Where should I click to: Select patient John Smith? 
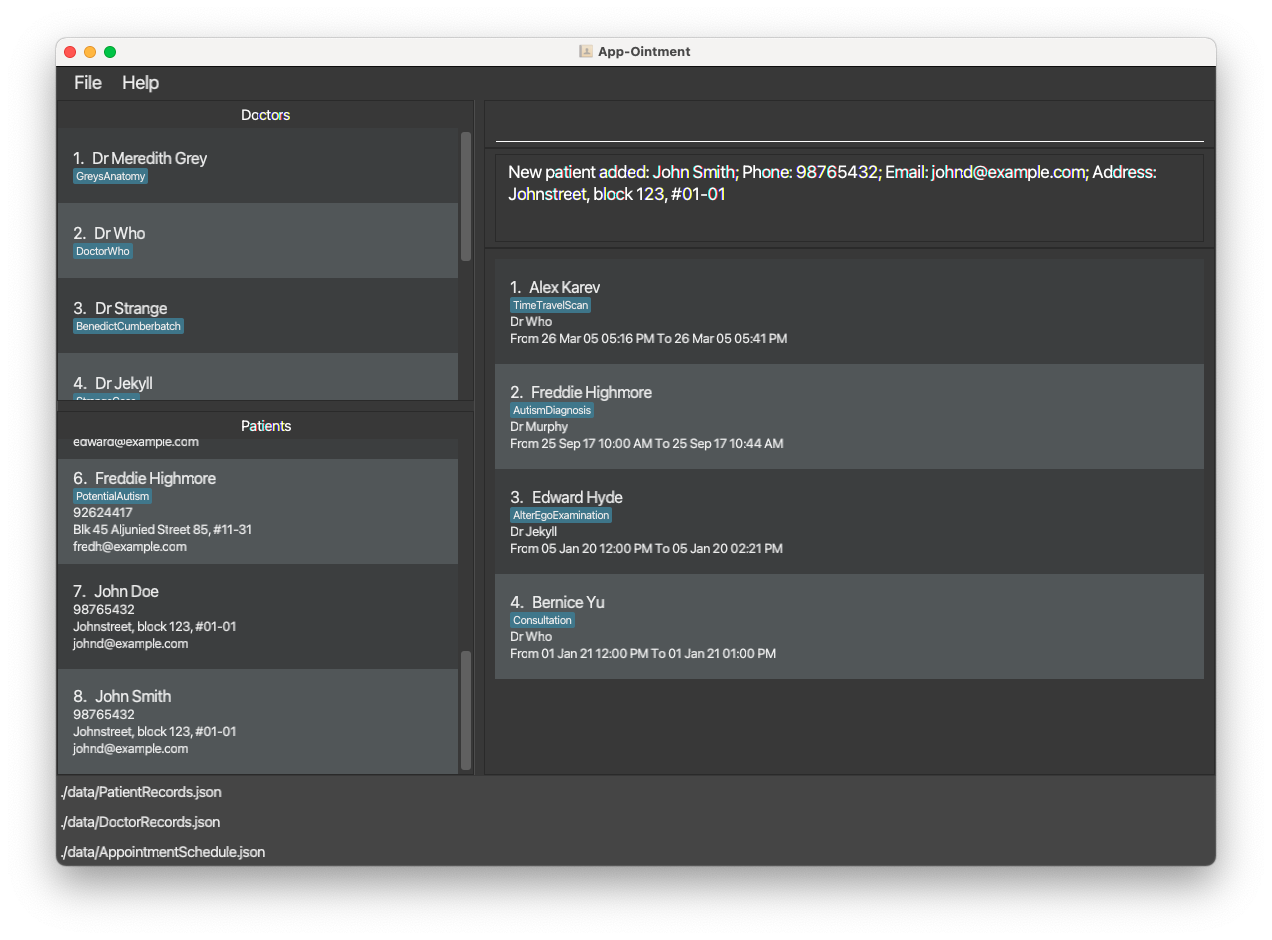point(258,721)
